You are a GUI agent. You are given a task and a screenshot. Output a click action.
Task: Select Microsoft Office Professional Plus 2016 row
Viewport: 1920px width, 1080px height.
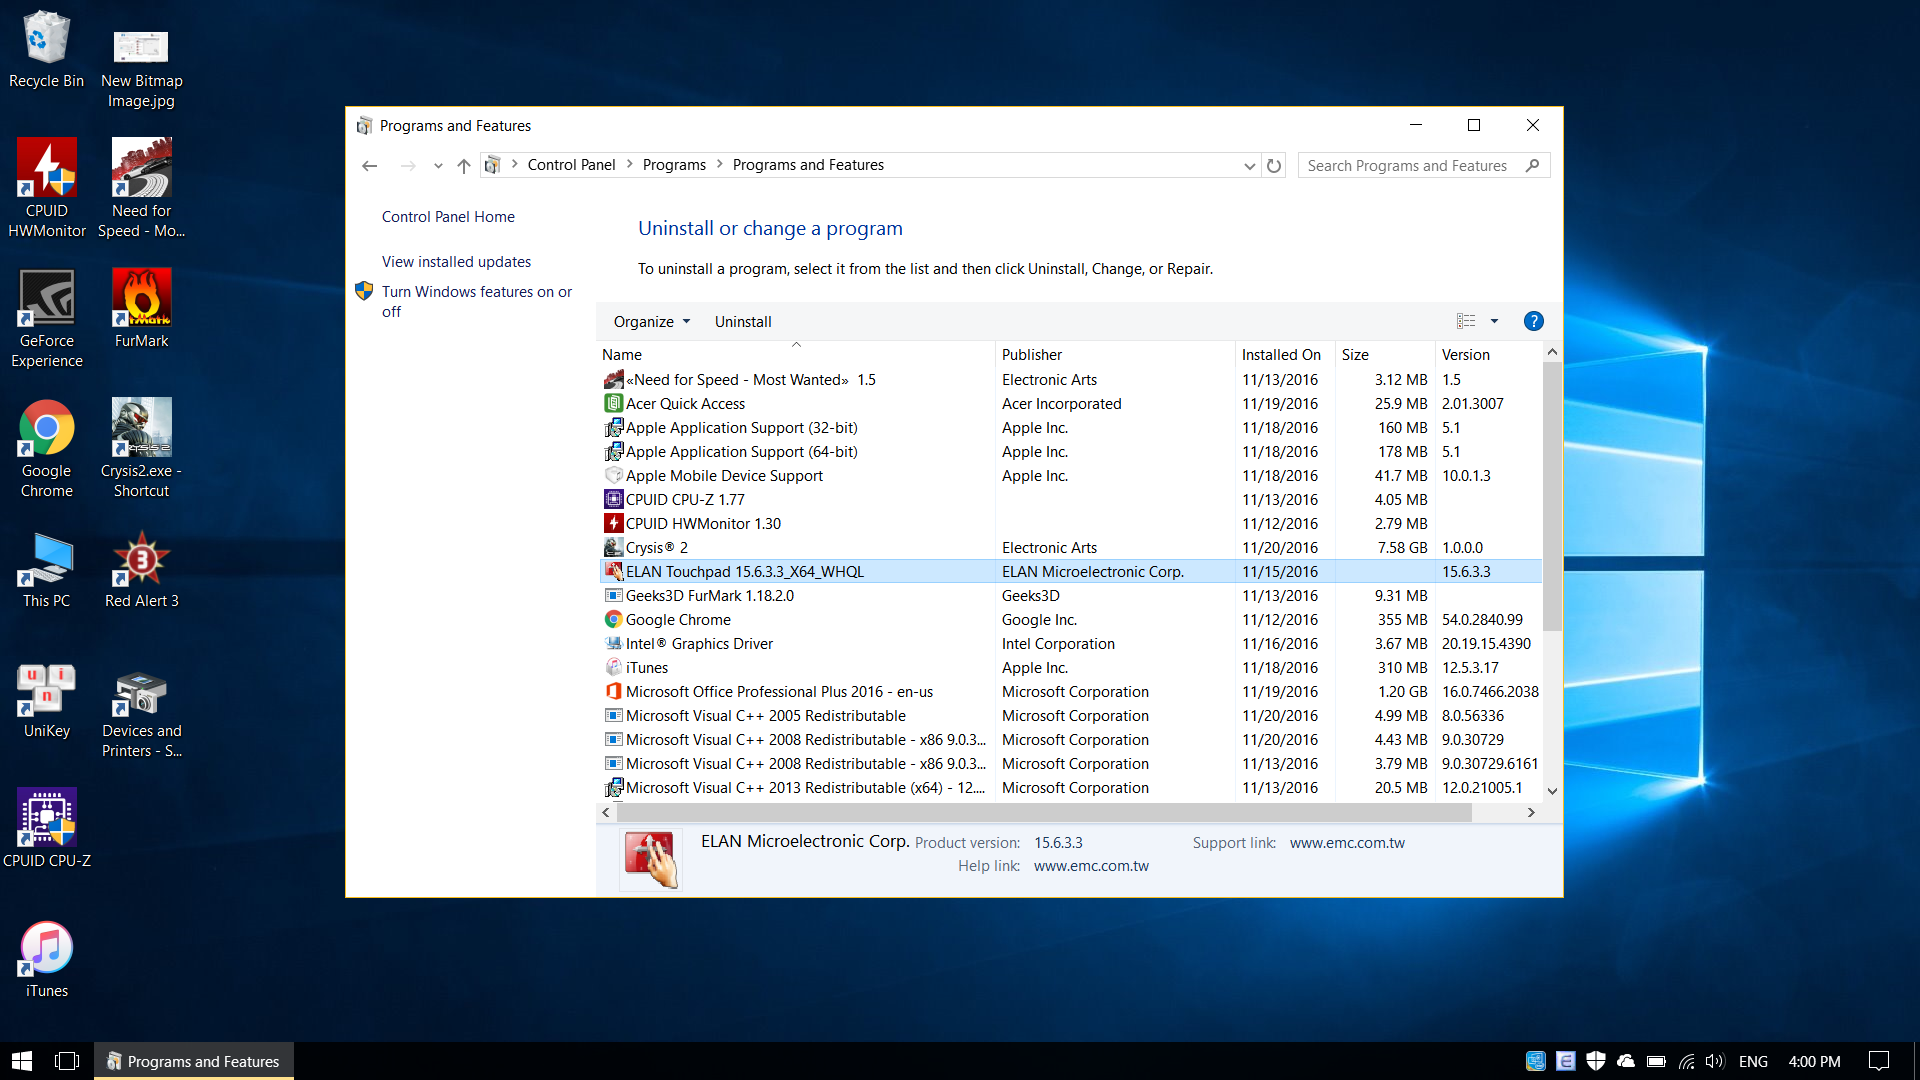(1070, 692)
